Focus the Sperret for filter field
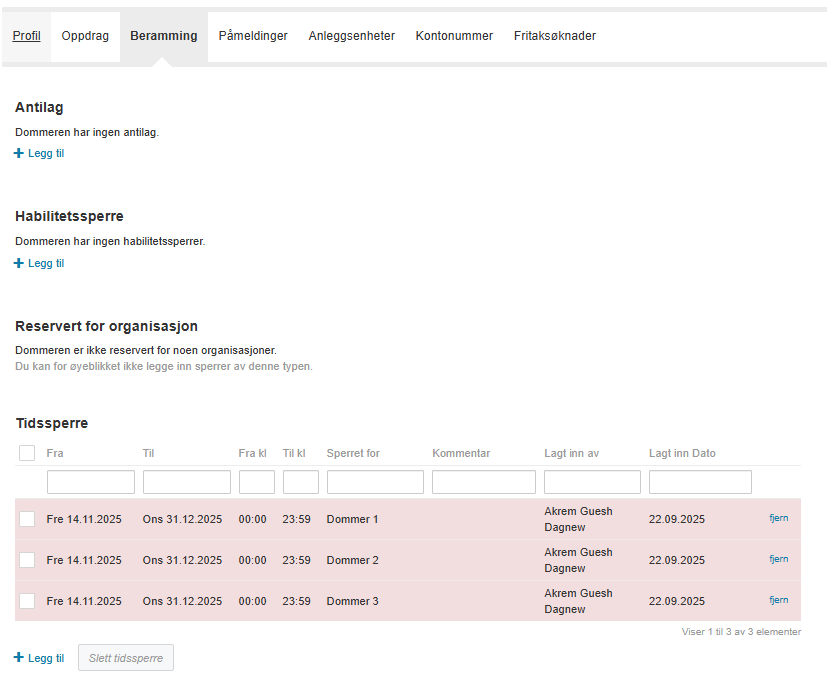The image size is (827, 681). point(375,482)
